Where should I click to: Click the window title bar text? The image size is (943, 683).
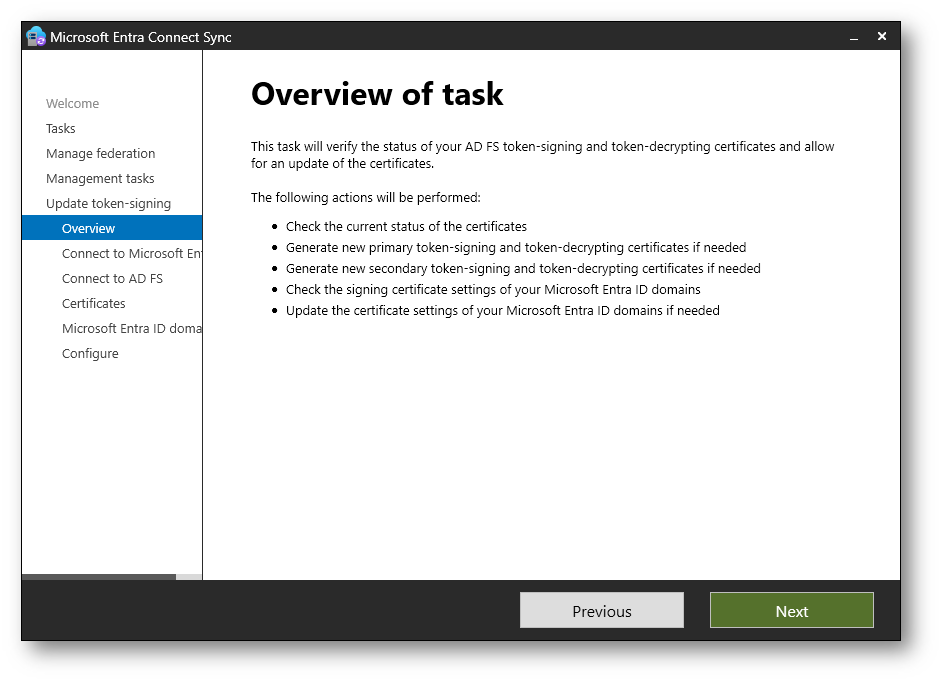141,37
